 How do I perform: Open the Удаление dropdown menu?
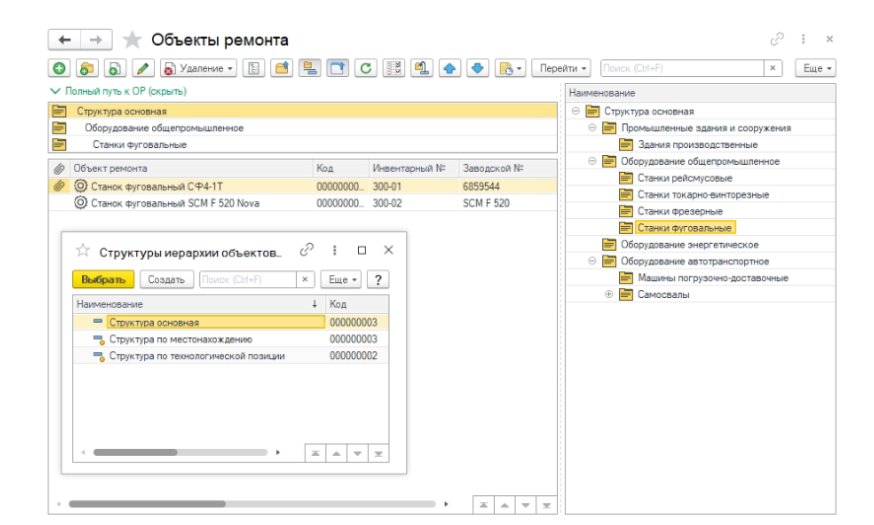(198, 68)
